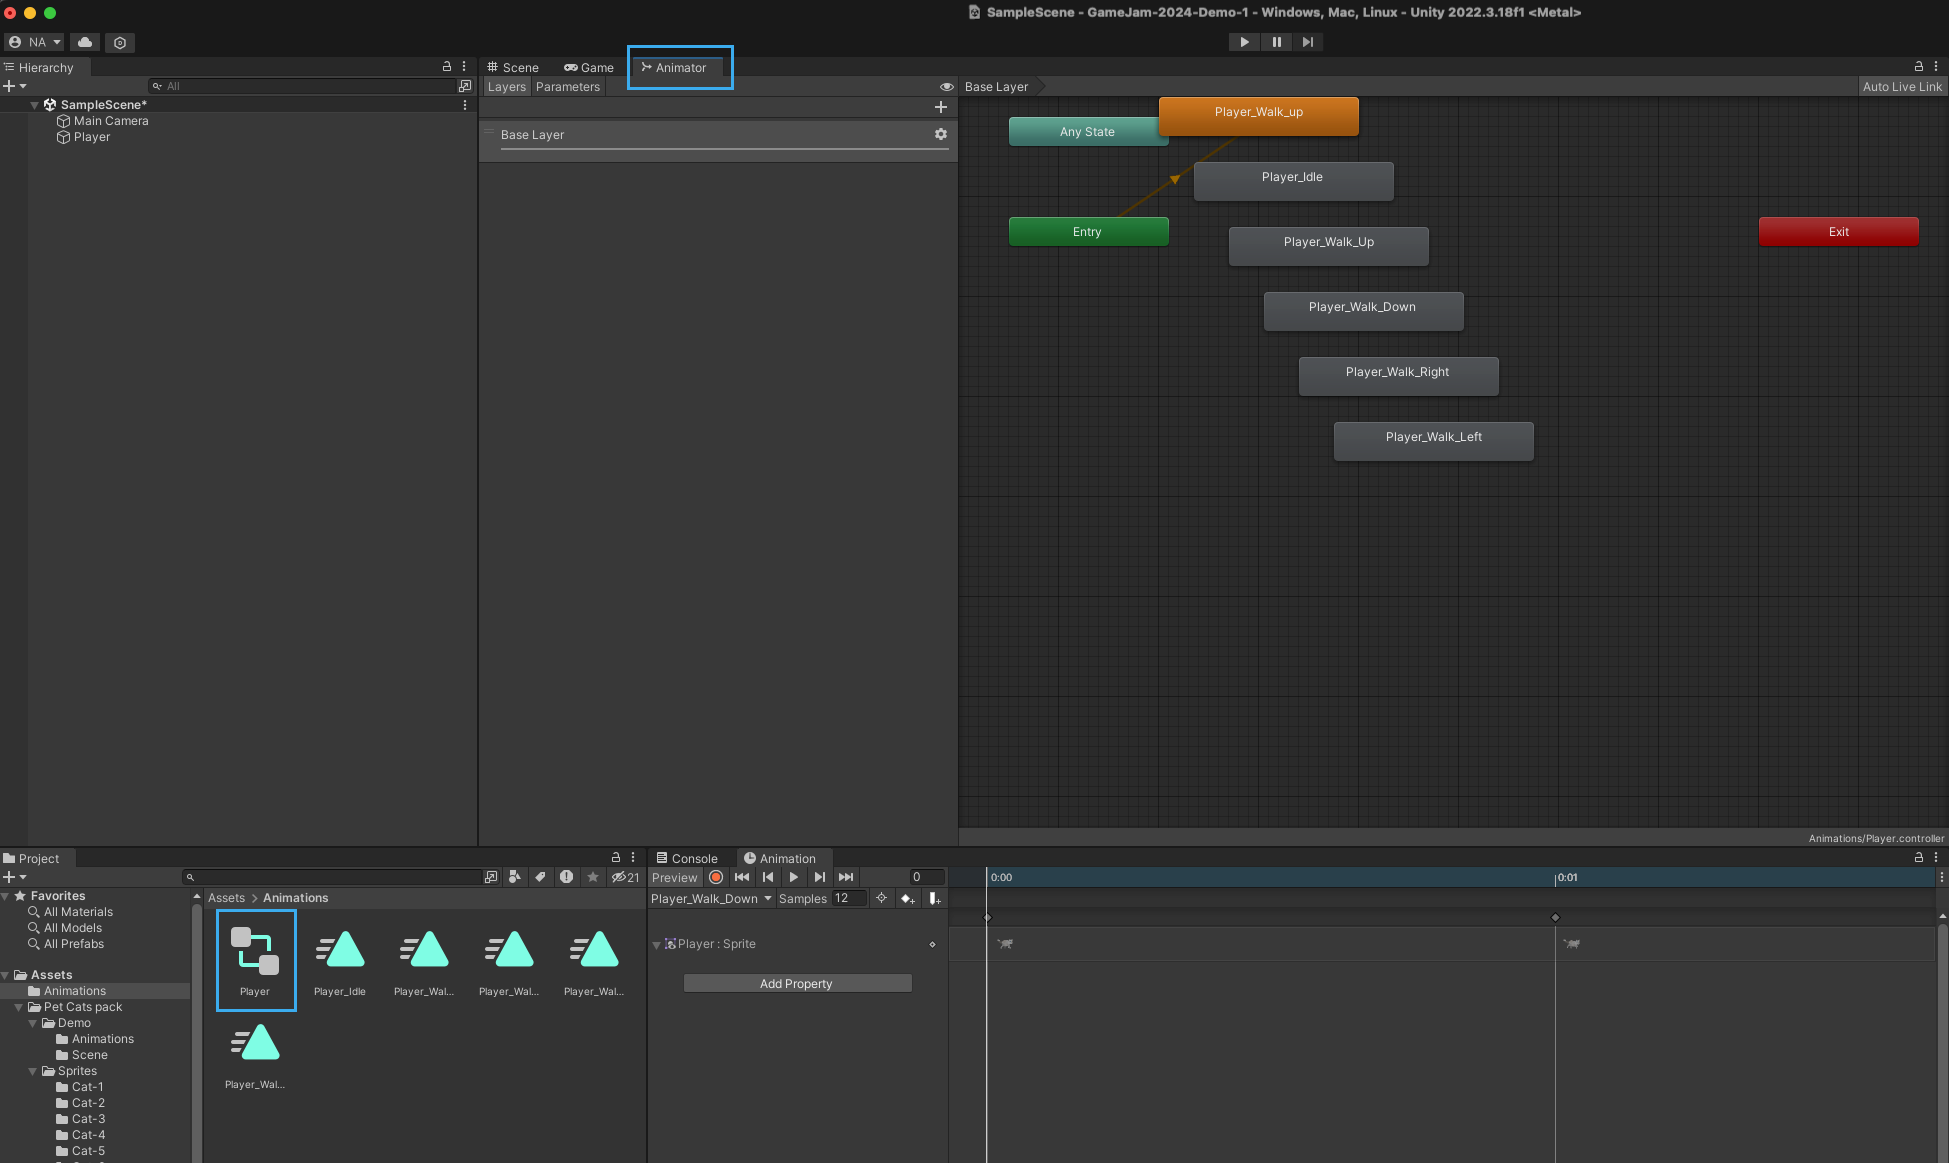The height and width of the screenshot is (1163, 1949).
Task: Open Base Layer settings gear
Action: [940, 134]
